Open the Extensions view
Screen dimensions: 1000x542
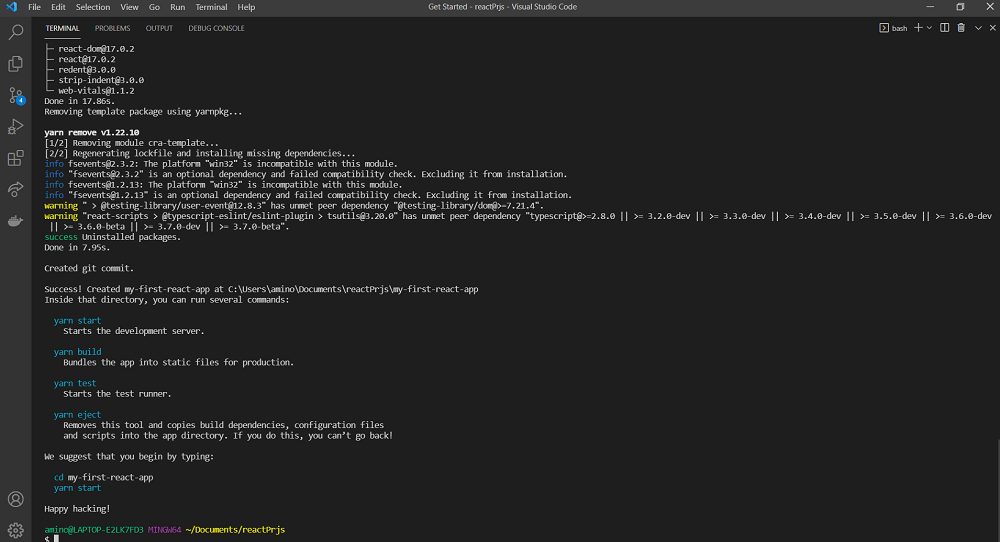[x=15, y=158]
